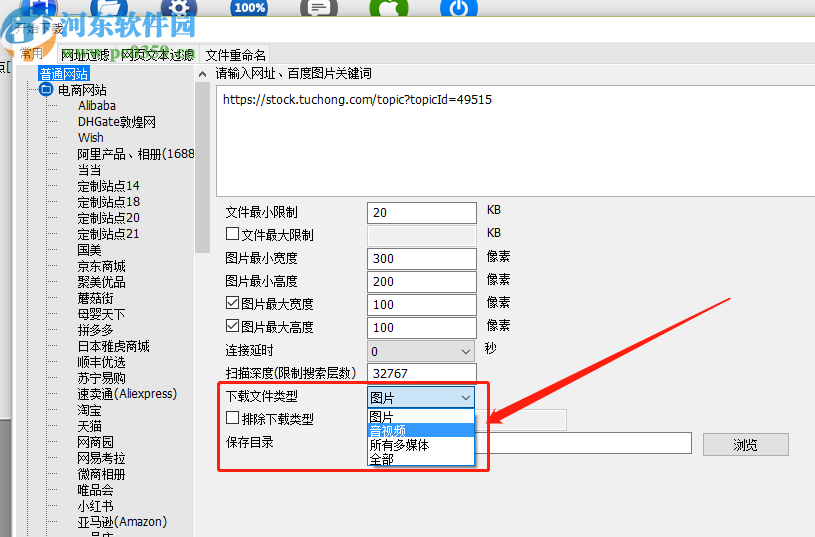Select 网易考拉 in the site tree
815x537 pixels.
101,459
